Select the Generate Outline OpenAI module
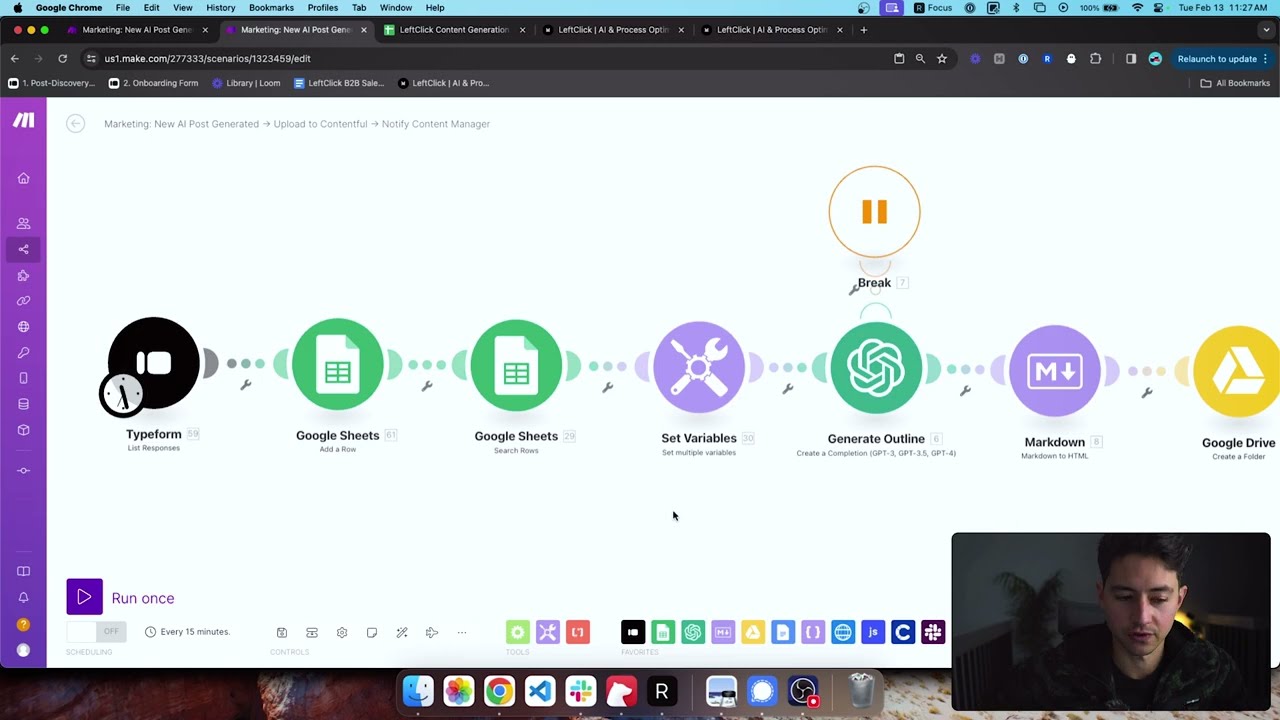 pos(875,368)
